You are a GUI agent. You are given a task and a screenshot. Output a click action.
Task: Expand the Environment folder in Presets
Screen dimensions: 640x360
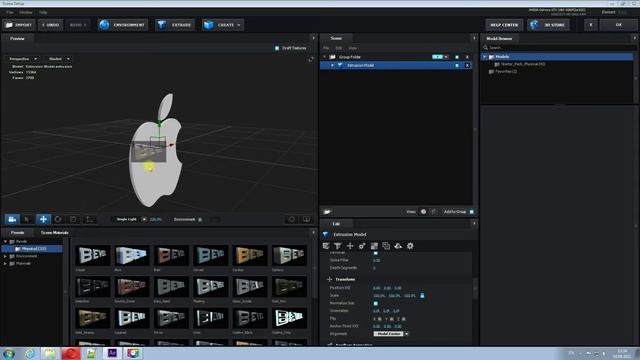pyautogui.click(x=5, y=256)
